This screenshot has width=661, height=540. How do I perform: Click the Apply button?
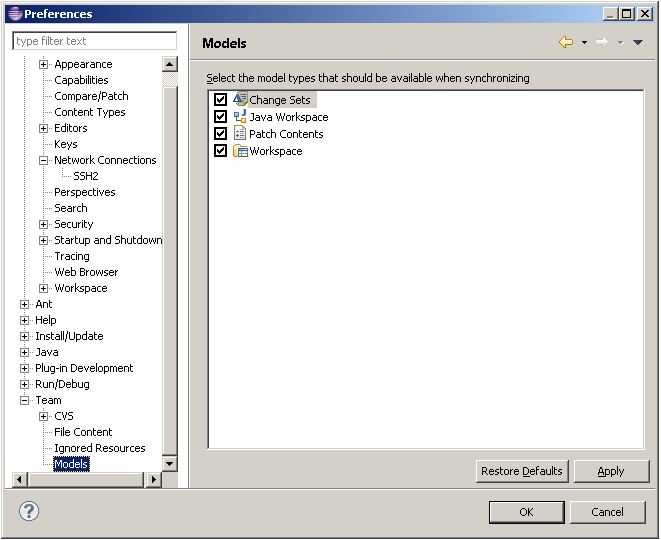pyautogui.click(x=611, y=471)
